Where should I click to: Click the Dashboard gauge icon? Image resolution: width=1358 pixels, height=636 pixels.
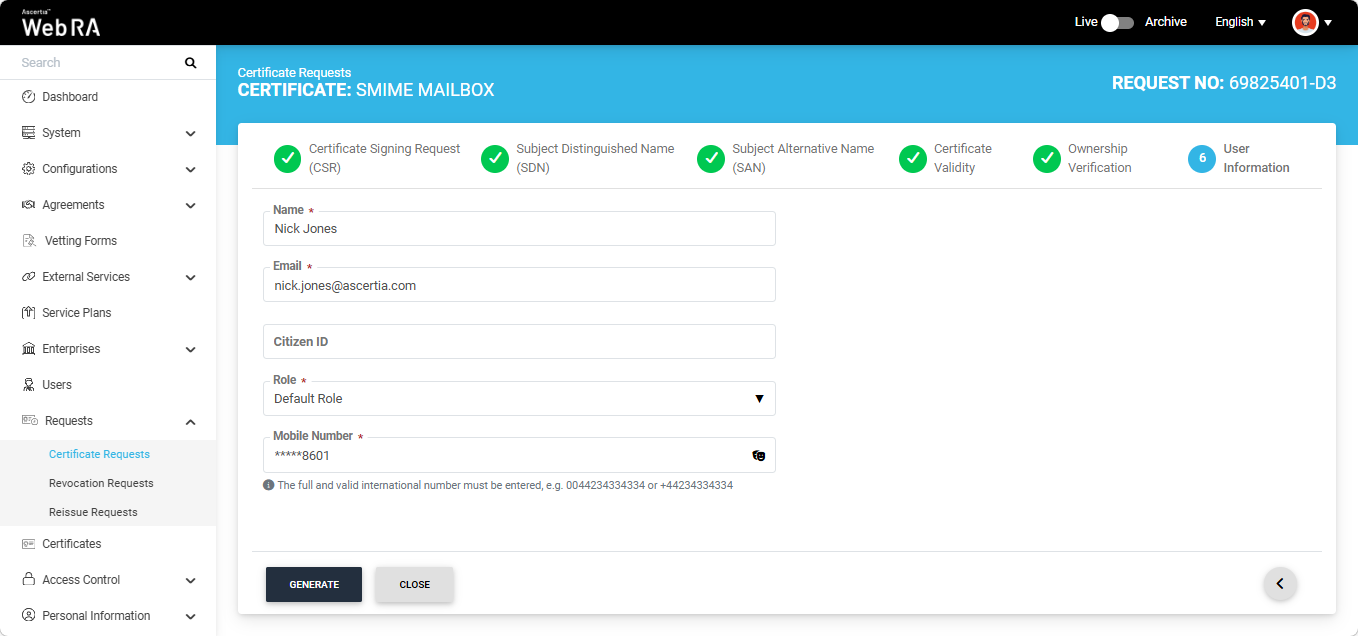[29, 97]
